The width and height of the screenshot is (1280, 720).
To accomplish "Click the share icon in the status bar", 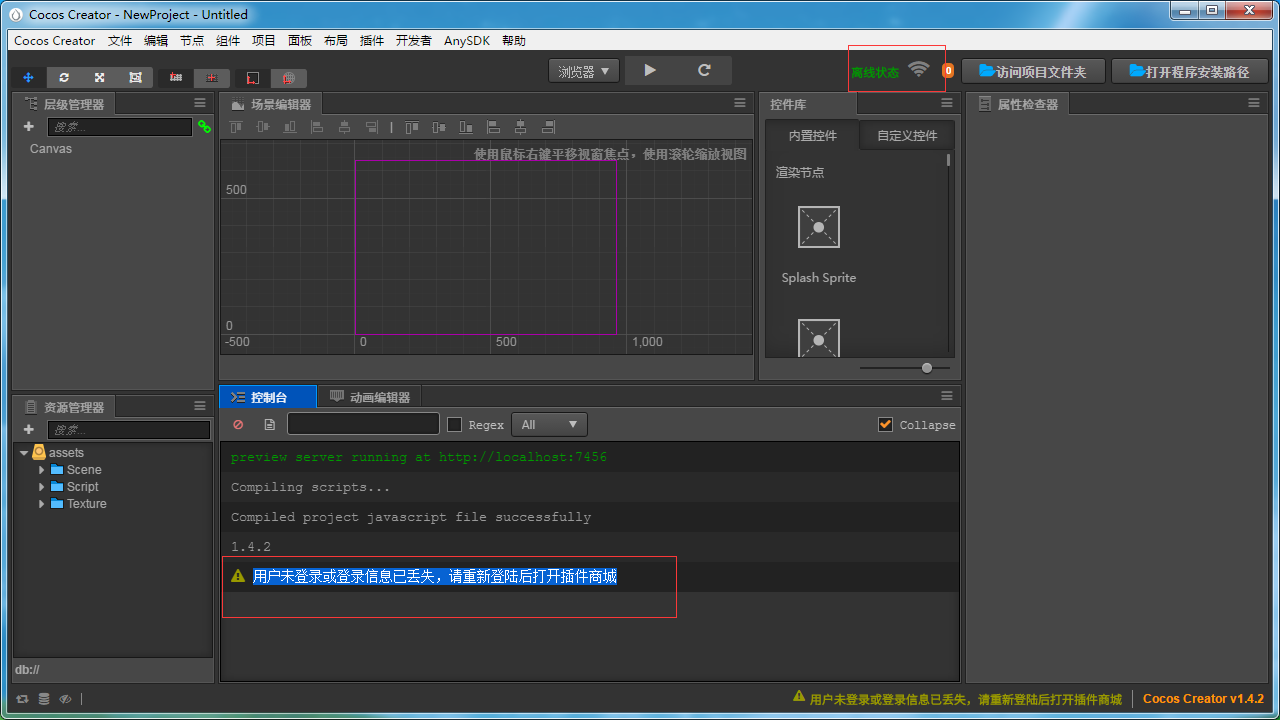I will pos(22,699).
